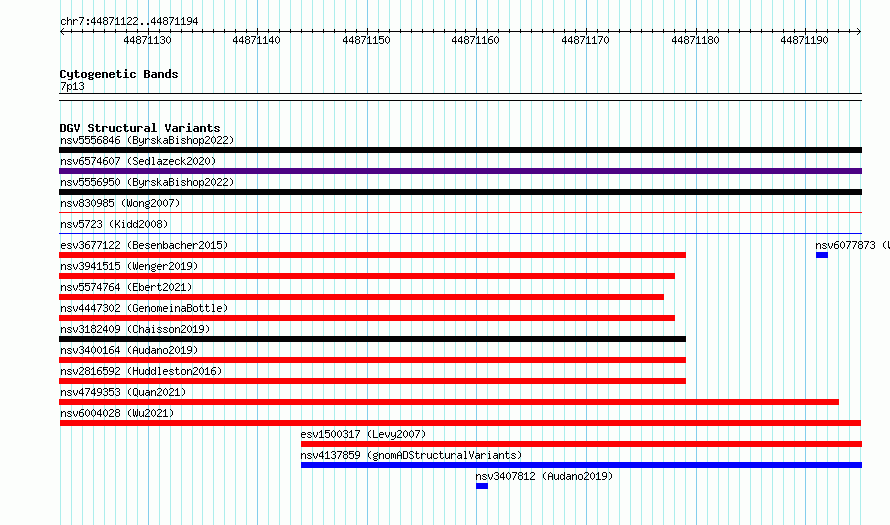Screen dimensions: 890x525
Task: Select the 7p13 band label
Action: [72, 87]
